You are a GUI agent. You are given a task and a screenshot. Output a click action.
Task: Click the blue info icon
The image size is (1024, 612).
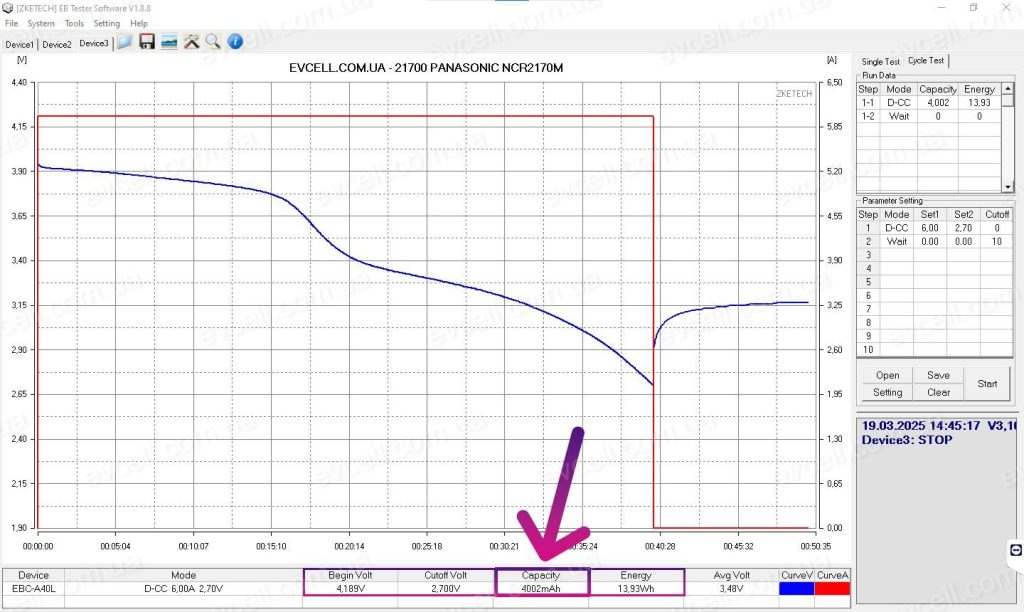(x=235, y=42)
